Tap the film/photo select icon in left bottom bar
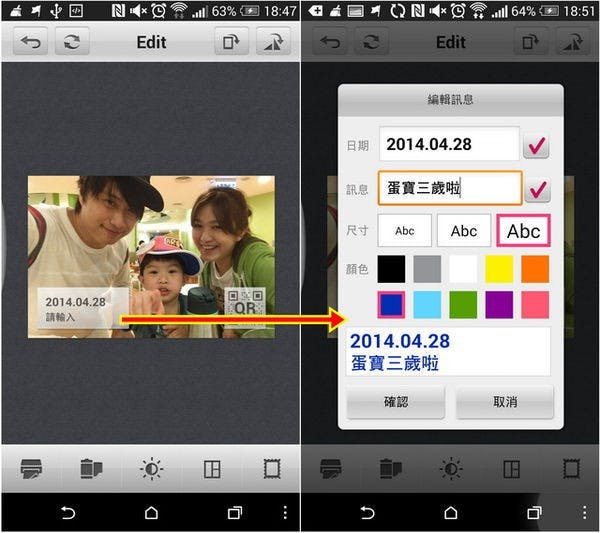The height and width of the screenshot is (533, 600). point(91,469)
